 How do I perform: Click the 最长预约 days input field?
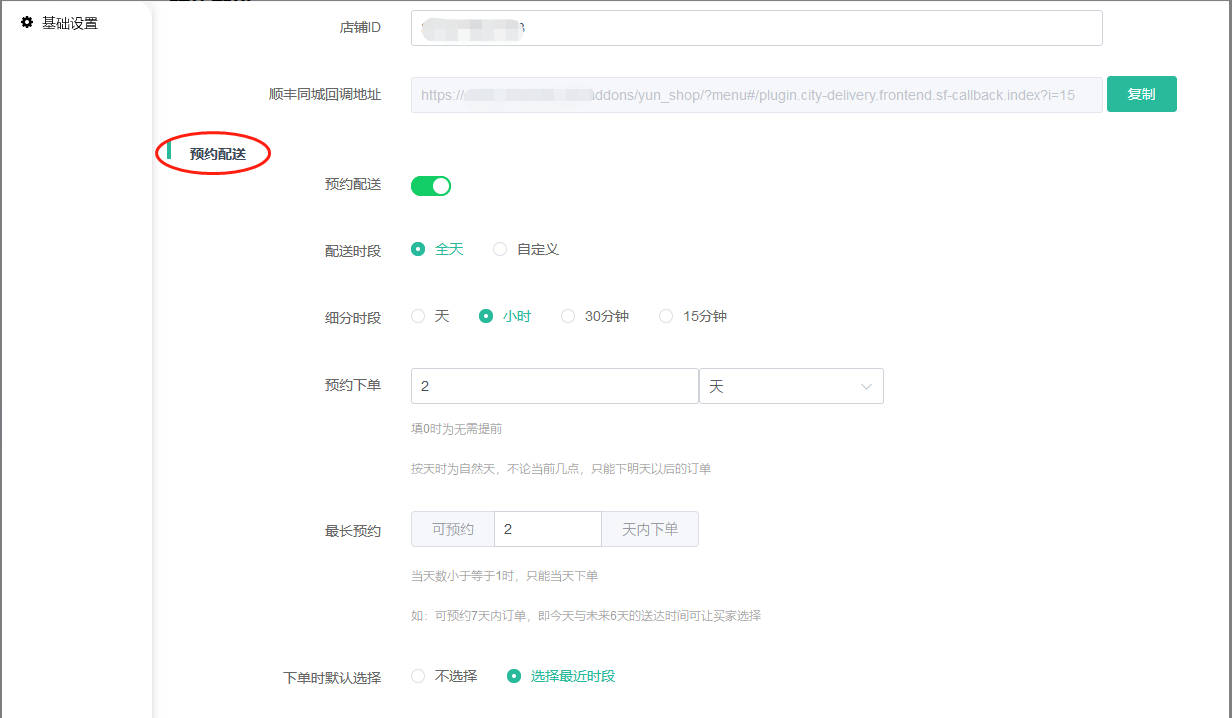pos(547,529)
